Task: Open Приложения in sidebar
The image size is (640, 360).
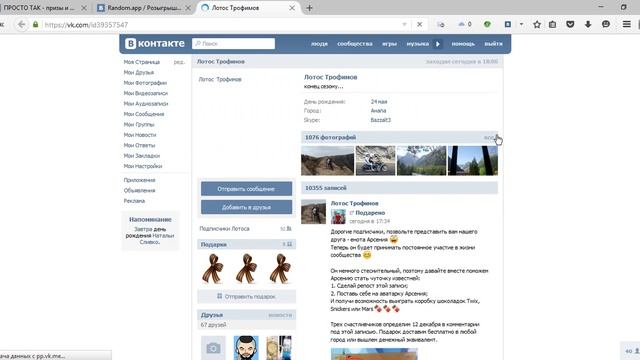Action: [x=139, y=180]
